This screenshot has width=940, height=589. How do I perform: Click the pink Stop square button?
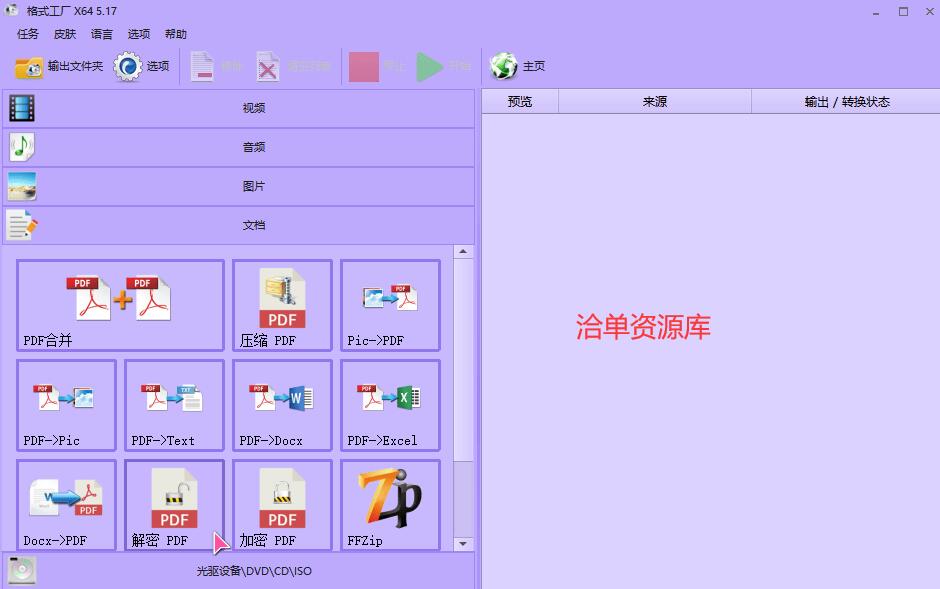(x=364, y=66)
